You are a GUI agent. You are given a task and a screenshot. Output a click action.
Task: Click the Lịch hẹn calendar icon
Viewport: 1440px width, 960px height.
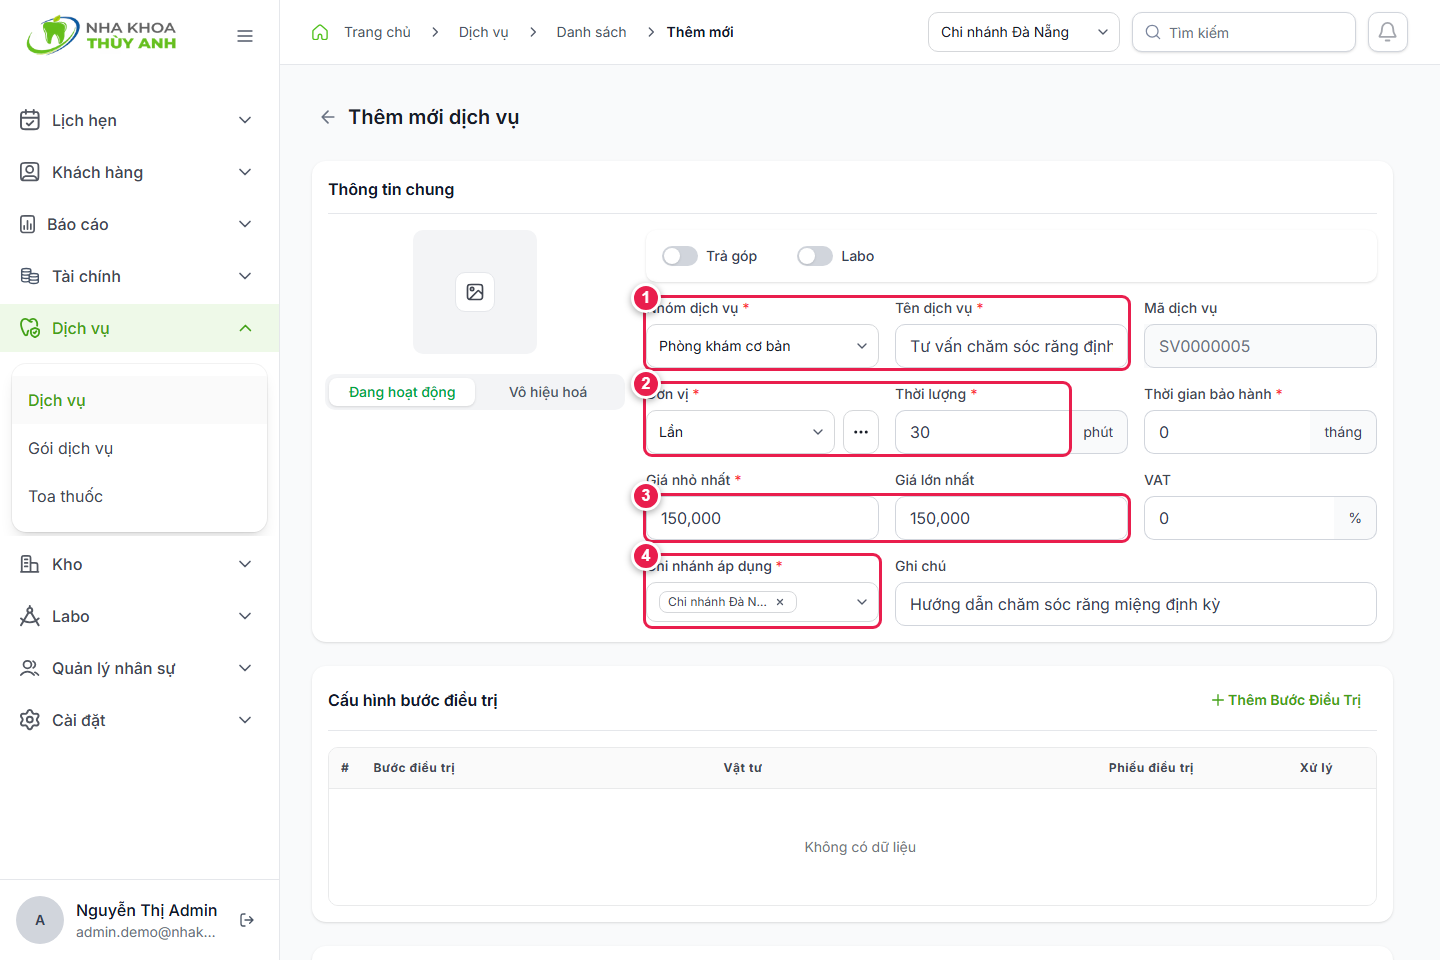[30, 120]
